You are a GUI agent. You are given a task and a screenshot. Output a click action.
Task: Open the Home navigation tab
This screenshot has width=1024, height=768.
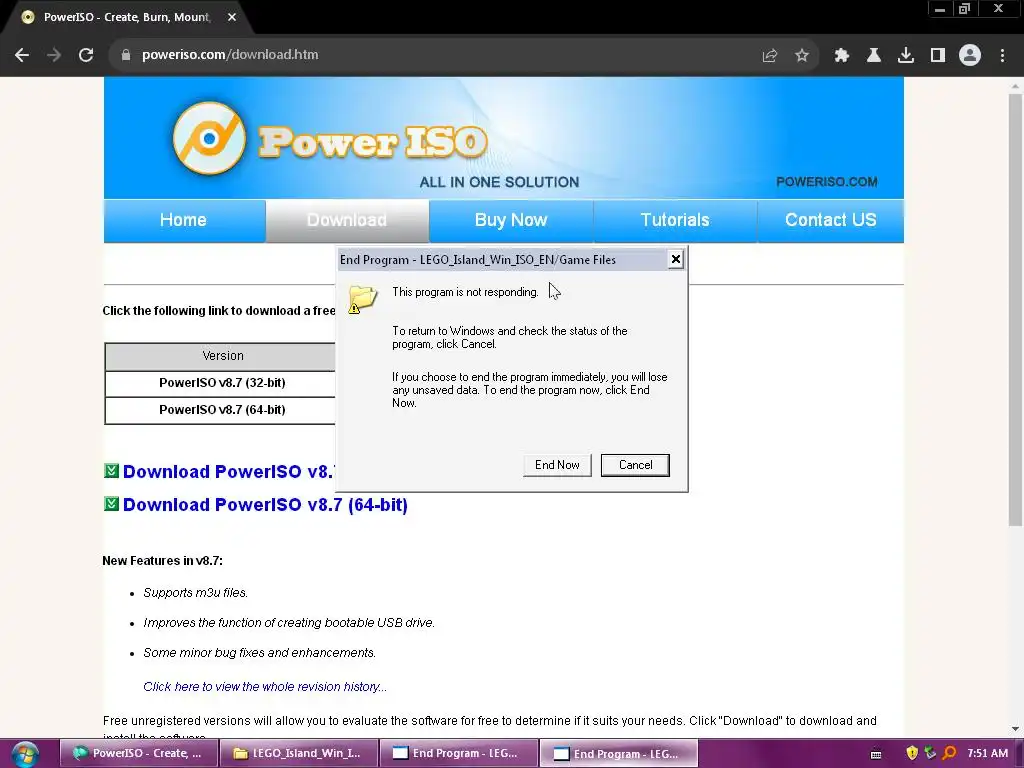point(184,221)
